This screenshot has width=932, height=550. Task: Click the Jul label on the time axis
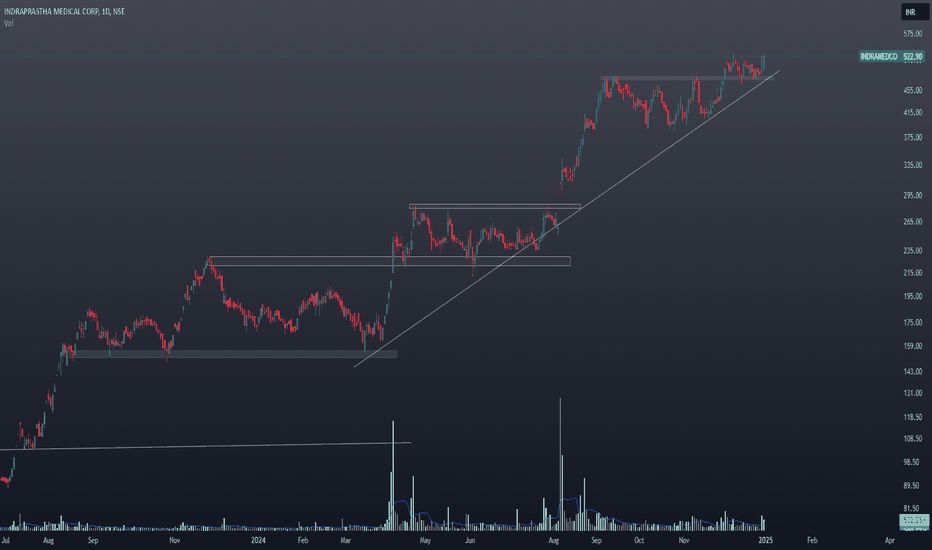[x=5, y=540]
